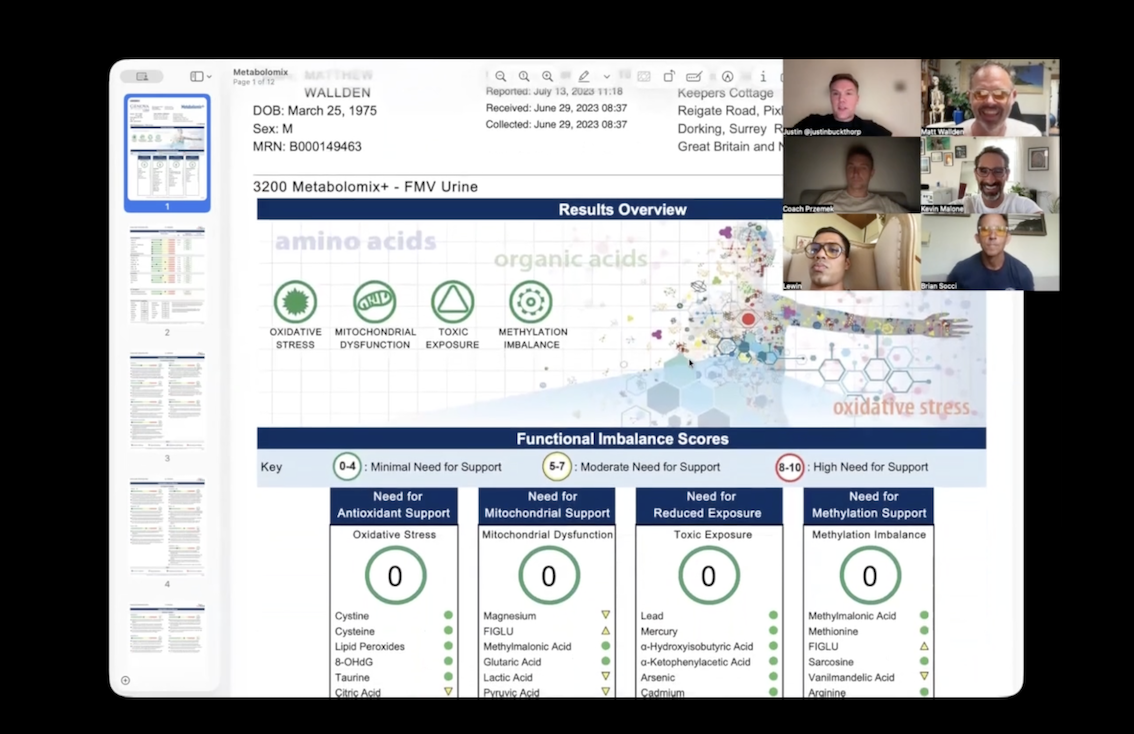The width and height of the screenshot is (1134, 734).
Task: Click the Cystine row text
Action: [351, 616]
